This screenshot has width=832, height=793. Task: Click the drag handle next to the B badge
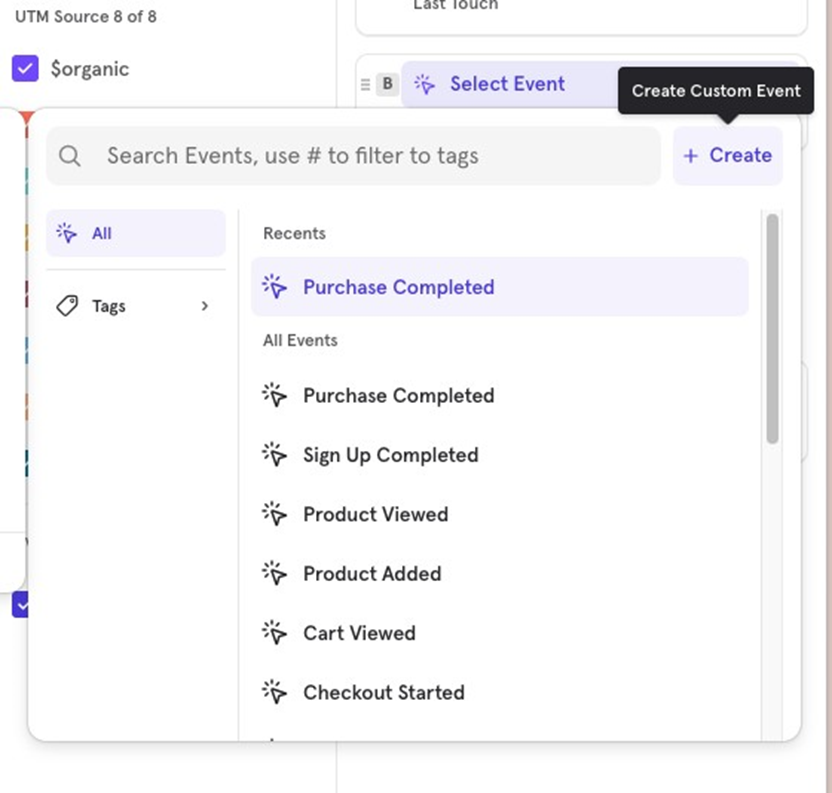tap(366, 85)
